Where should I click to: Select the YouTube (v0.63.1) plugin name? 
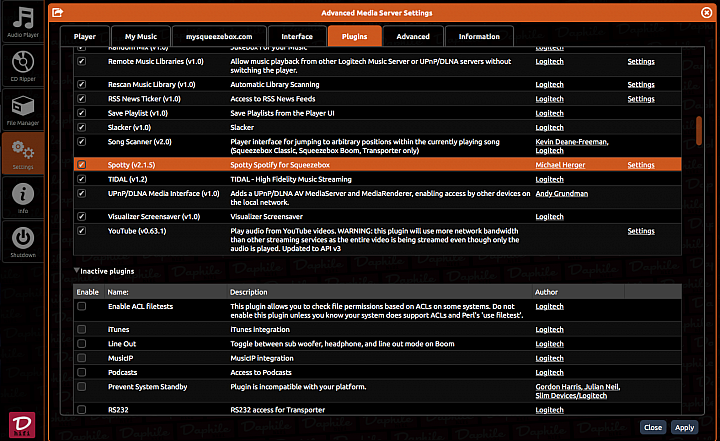[x=137, y=231]
